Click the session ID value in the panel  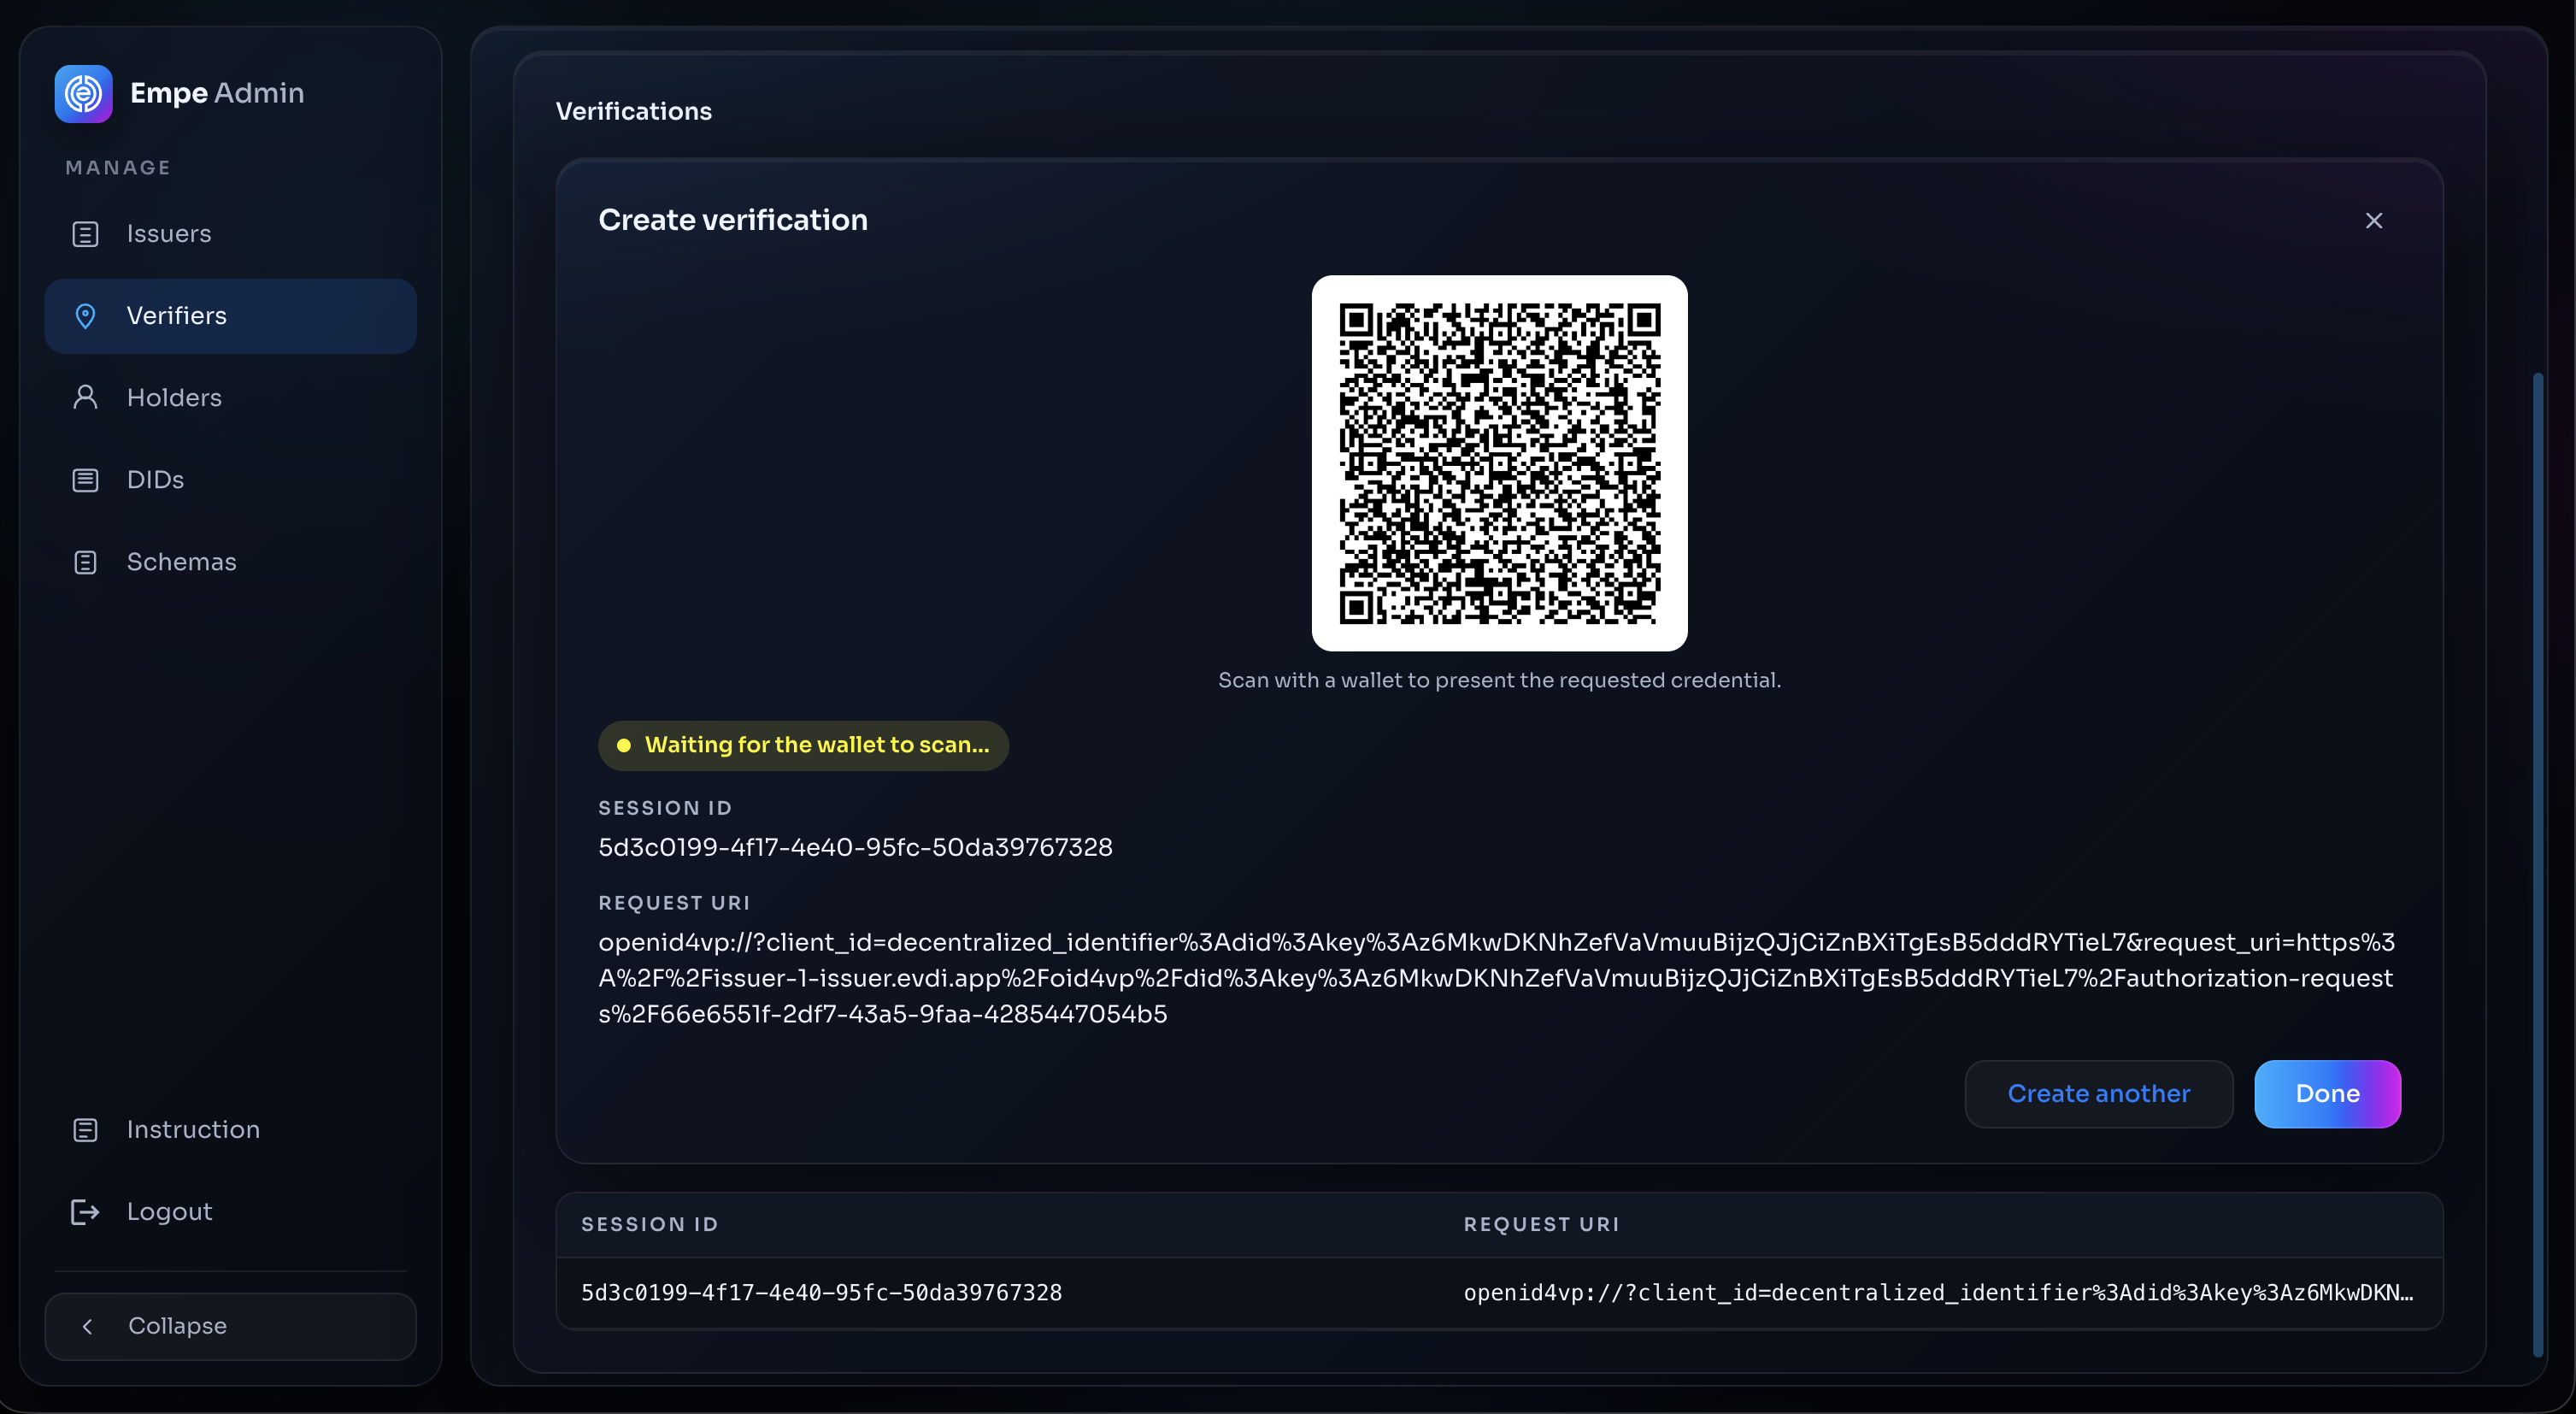pyautogui.click(x=855, y=847)
